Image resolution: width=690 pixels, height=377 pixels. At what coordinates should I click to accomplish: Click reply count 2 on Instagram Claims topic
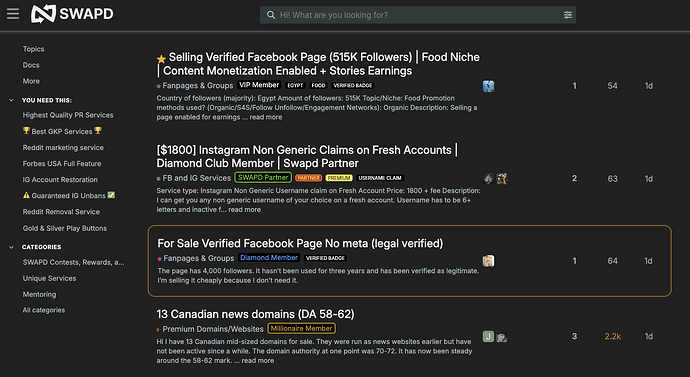point(574,178)
